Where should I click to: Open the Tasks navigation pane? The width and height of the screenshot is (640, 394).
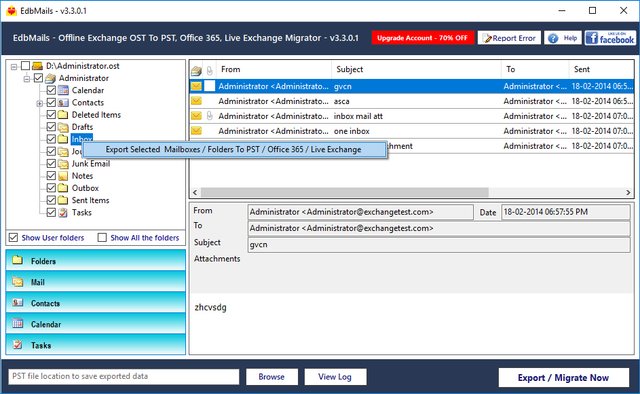pyautogui.click(x=96, y=345)
